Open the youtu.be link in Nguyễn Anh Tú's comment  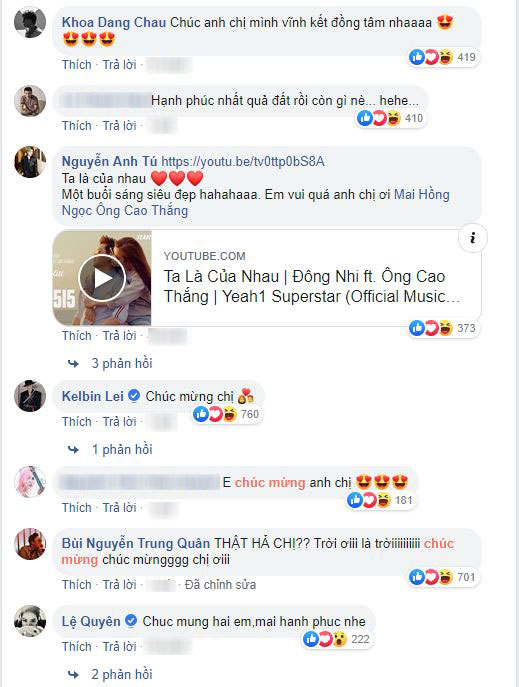click(x=243, y=161)
